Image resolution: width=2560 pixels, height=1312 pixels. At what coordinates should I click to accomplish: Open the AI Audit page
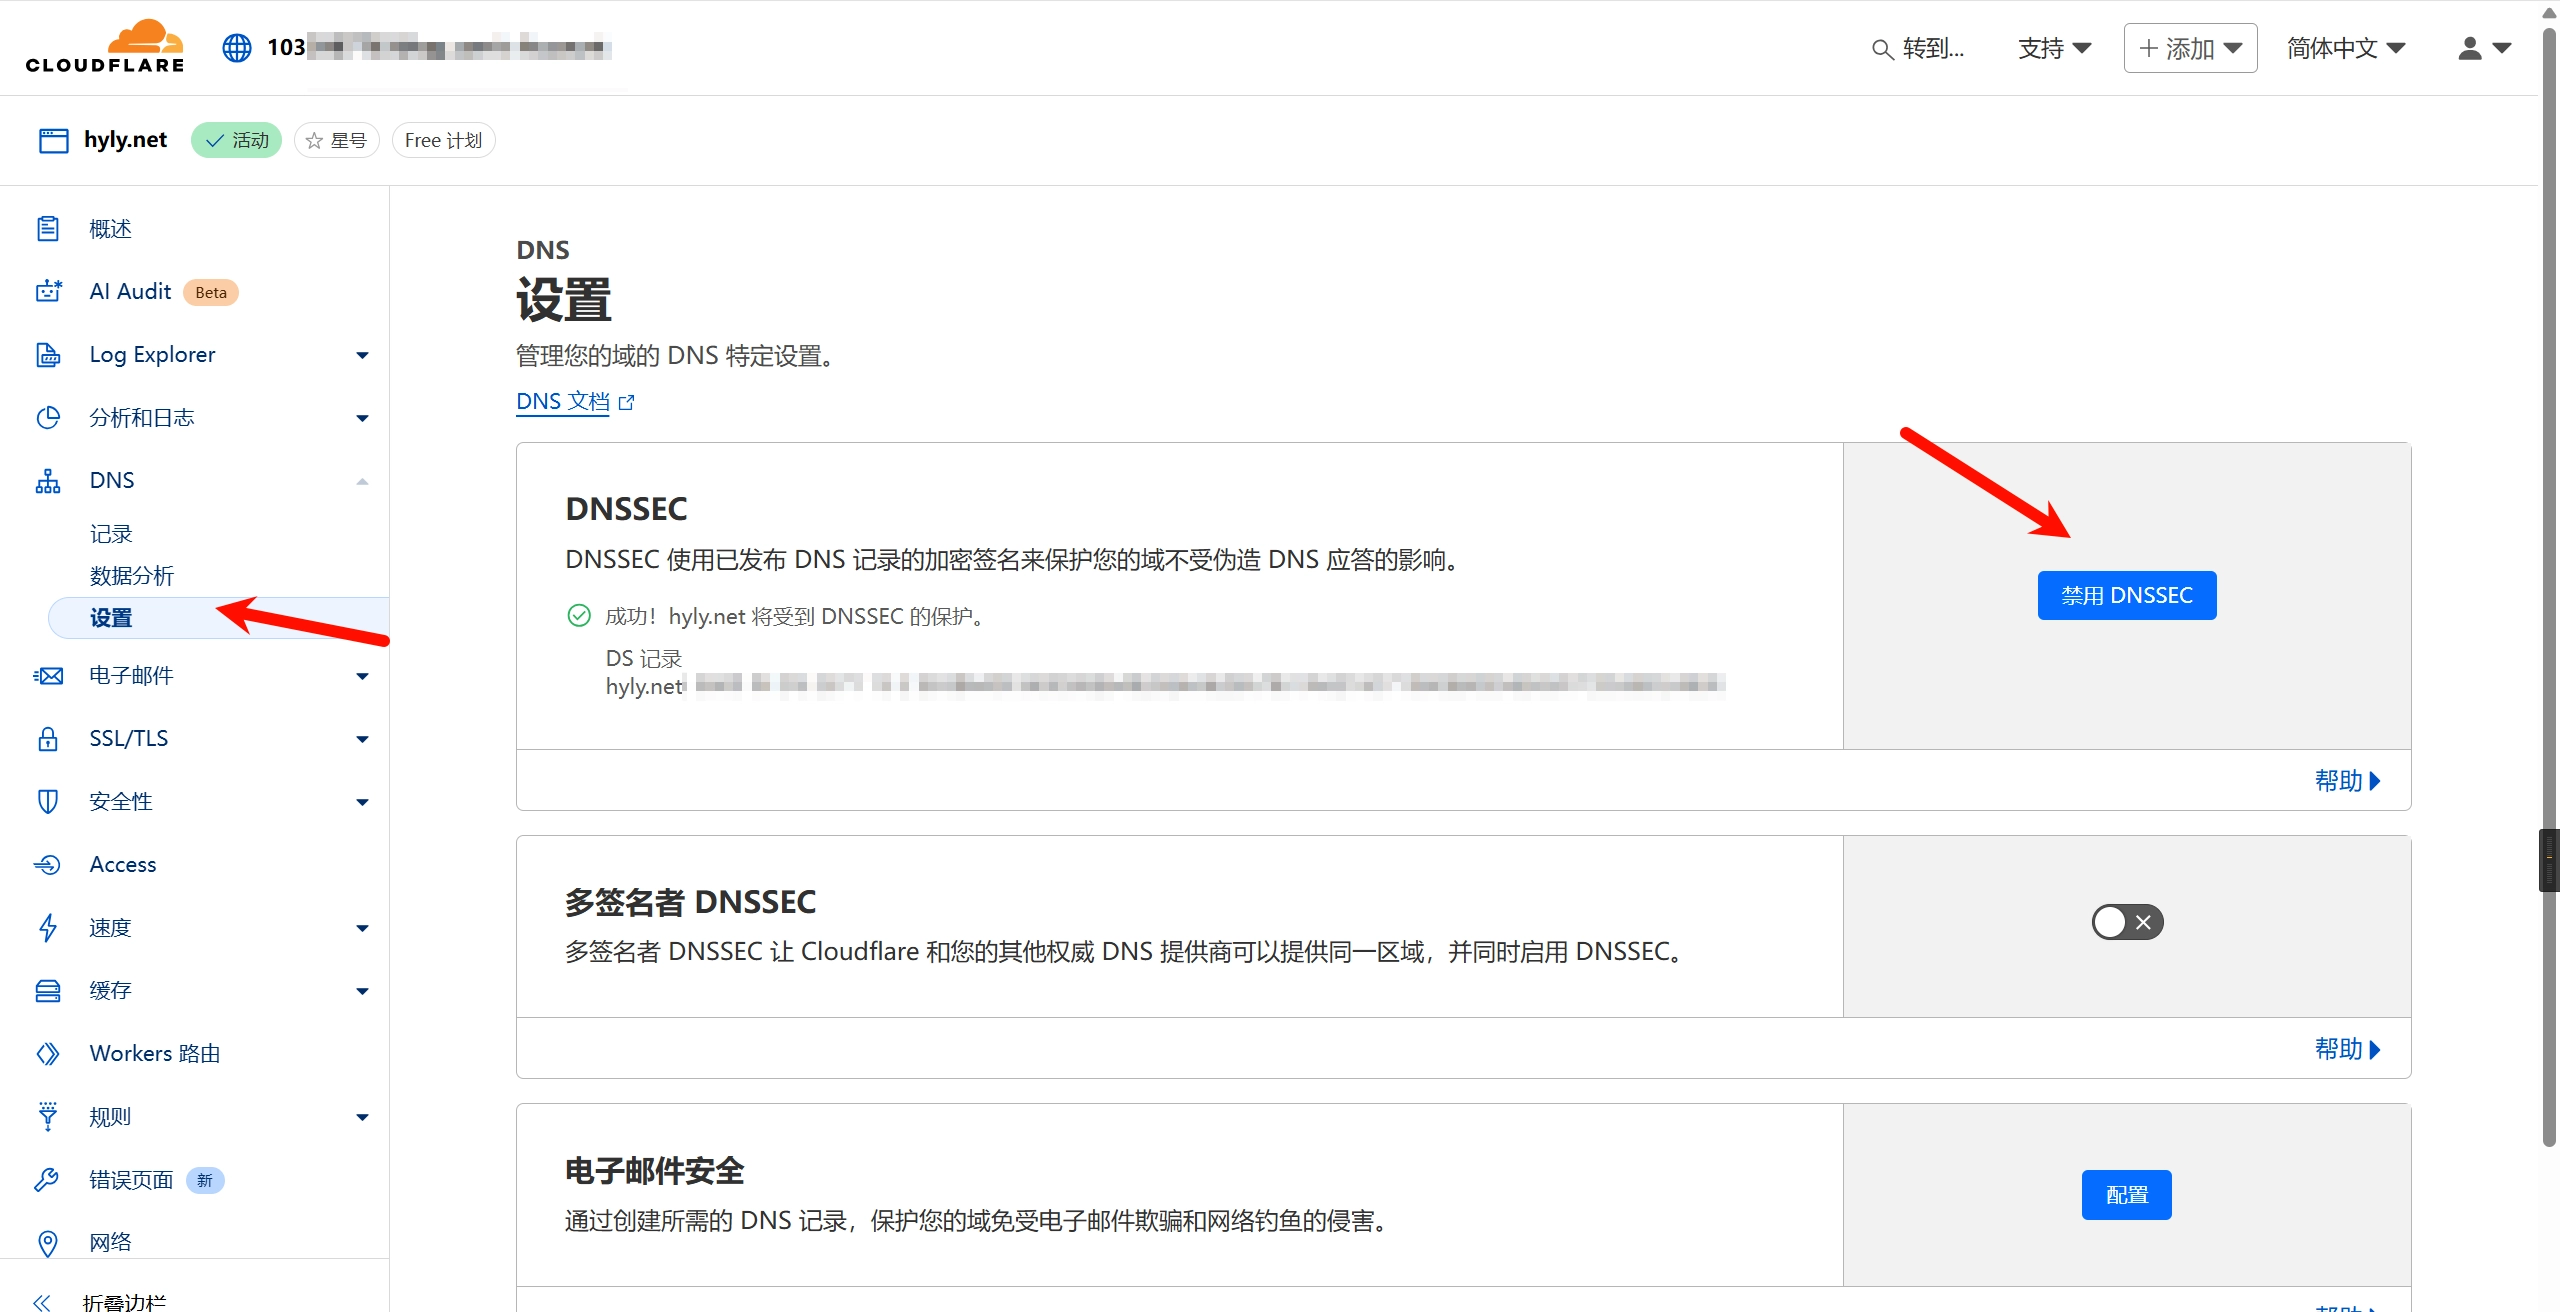130,291
